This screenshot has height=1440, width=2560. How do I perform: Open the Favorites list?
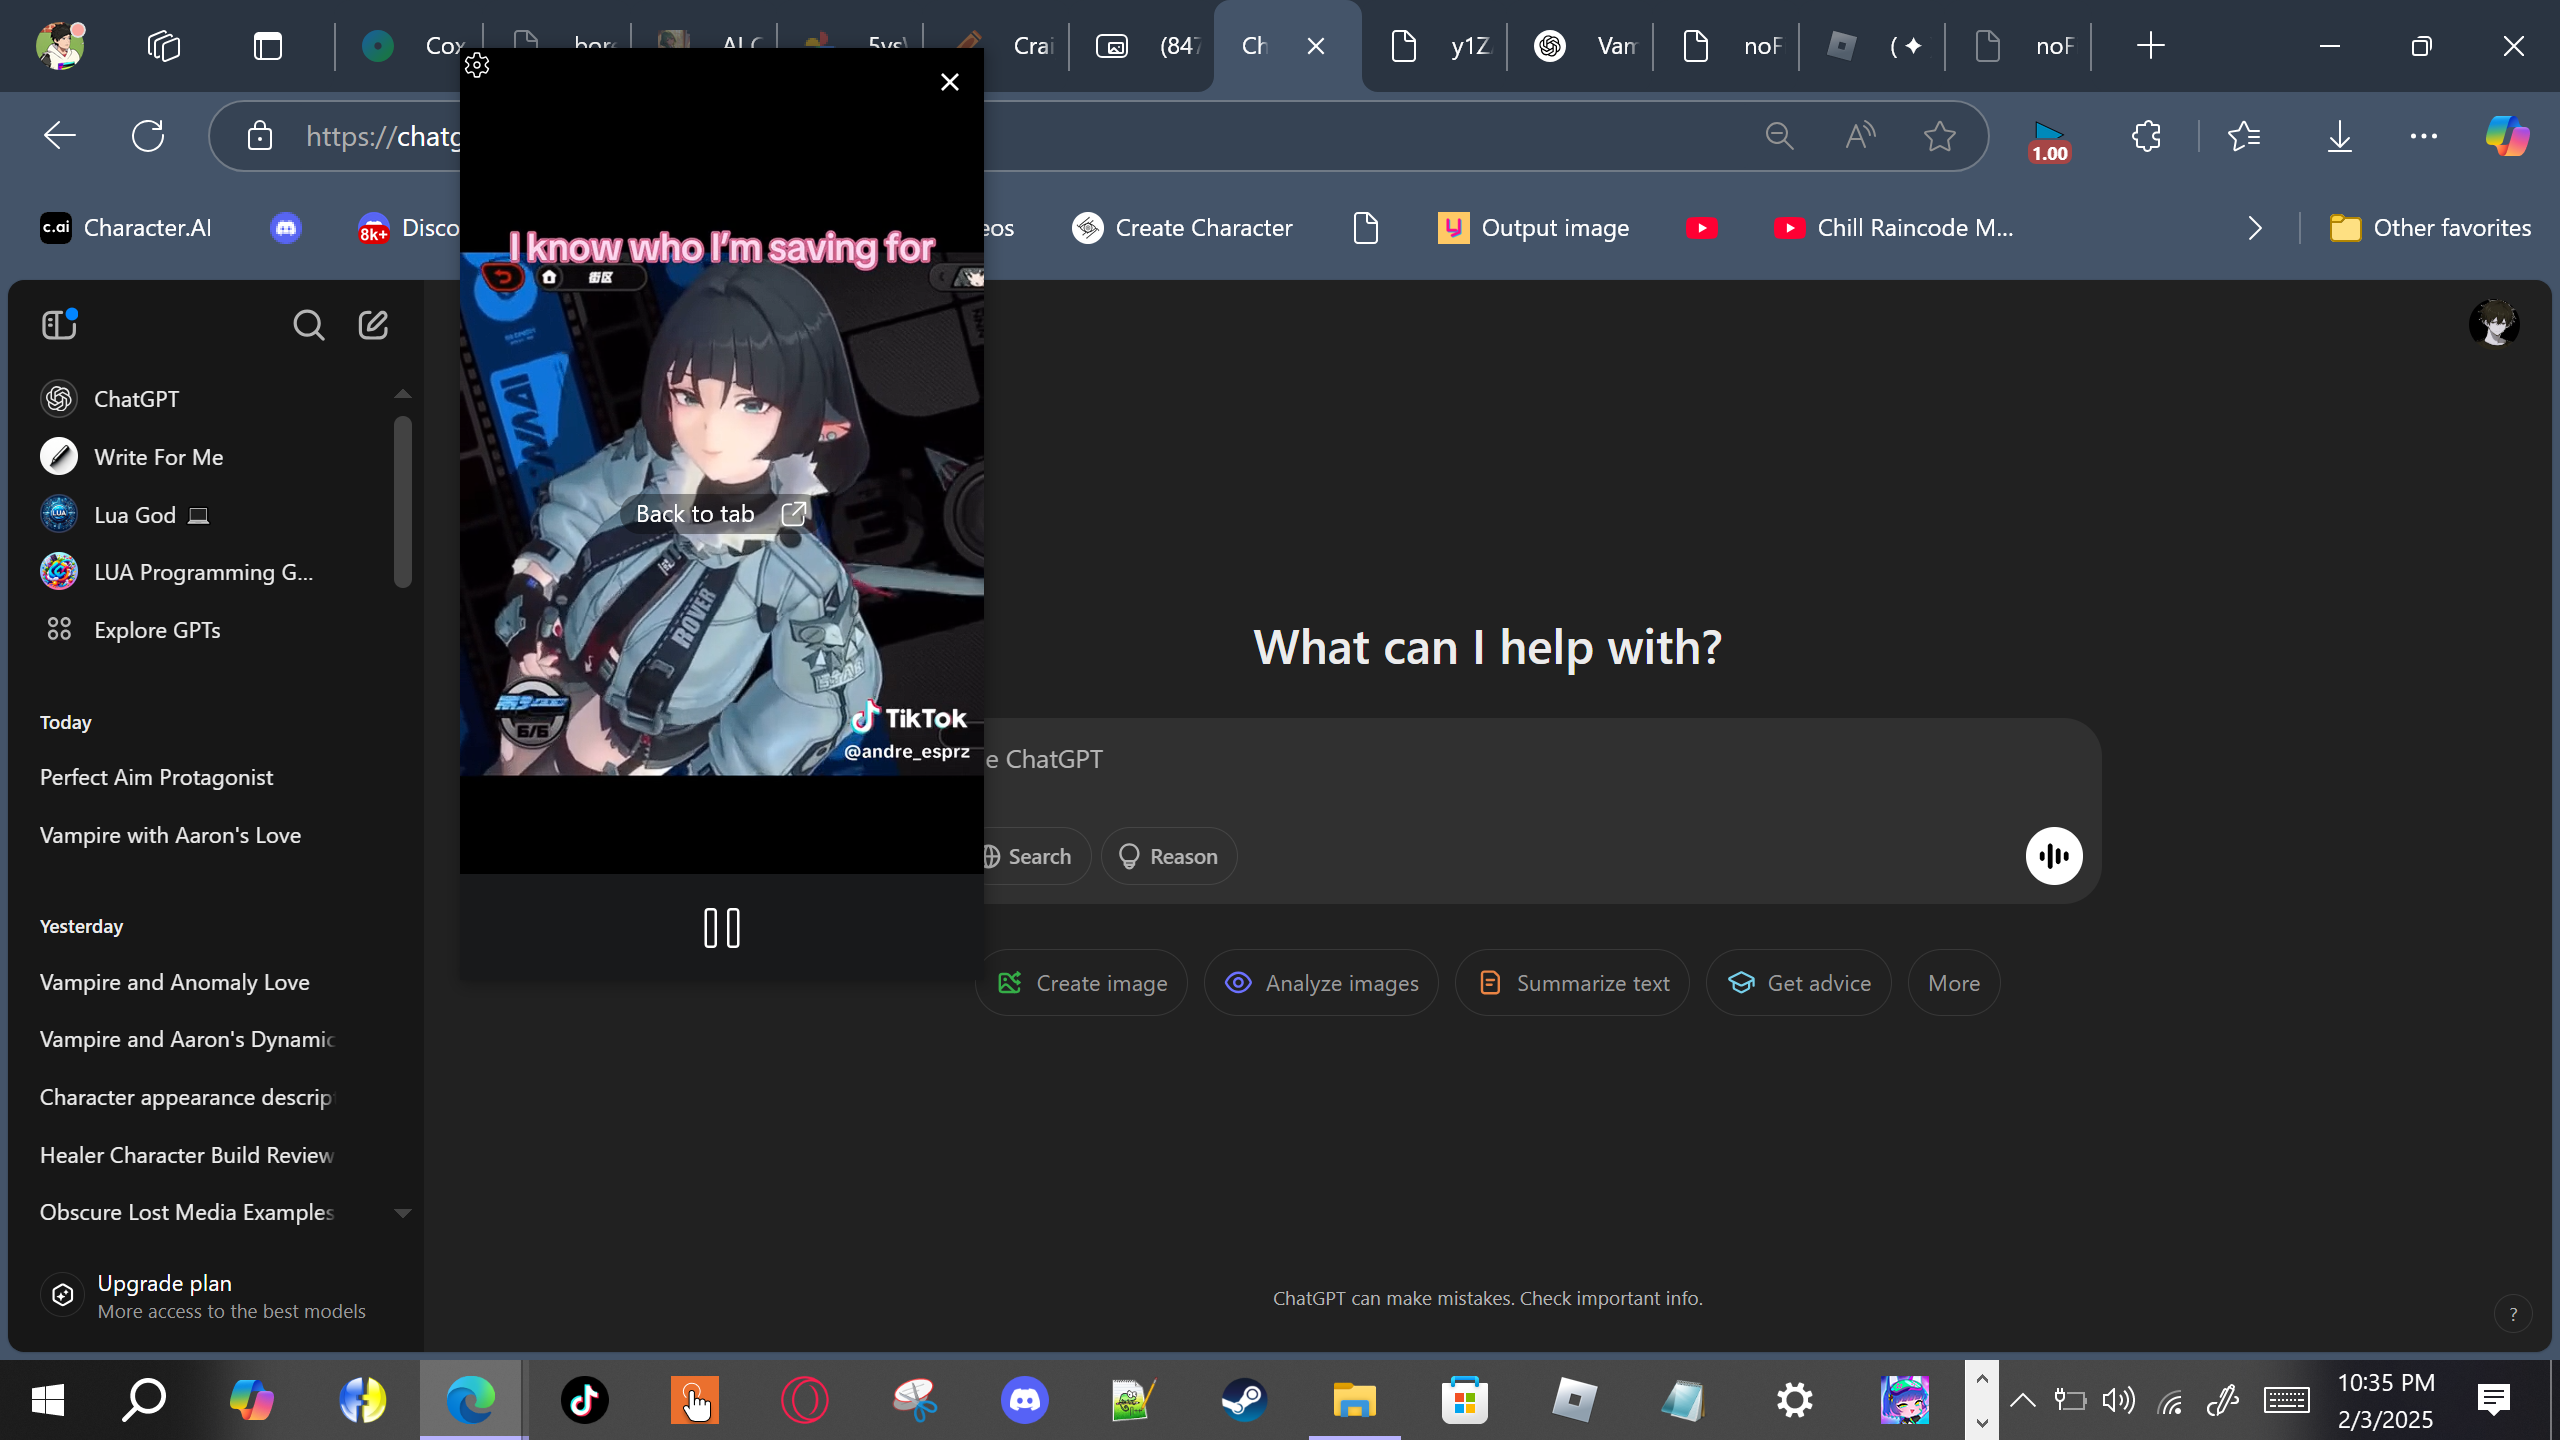coord(2245,136)
